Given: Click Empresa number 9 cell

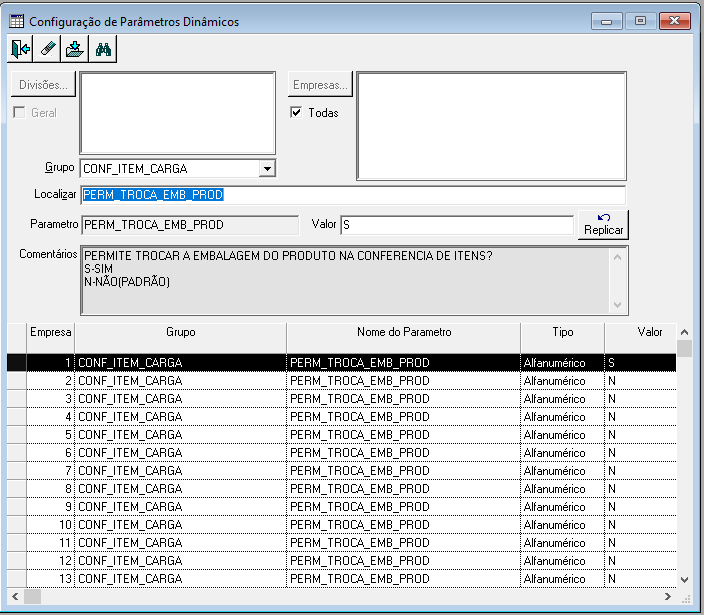Looking at the screenshot, I should [50, 506].
